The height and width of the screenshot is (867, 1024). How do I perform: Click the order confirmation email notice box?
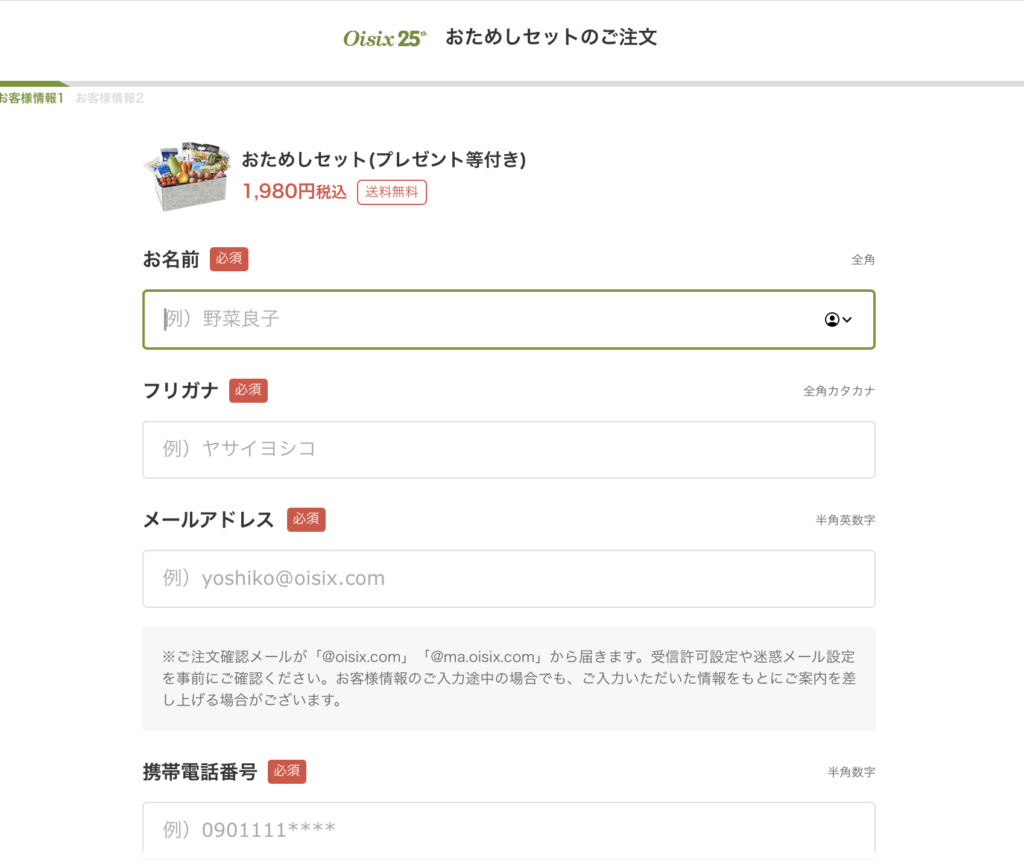click(508, 678)
